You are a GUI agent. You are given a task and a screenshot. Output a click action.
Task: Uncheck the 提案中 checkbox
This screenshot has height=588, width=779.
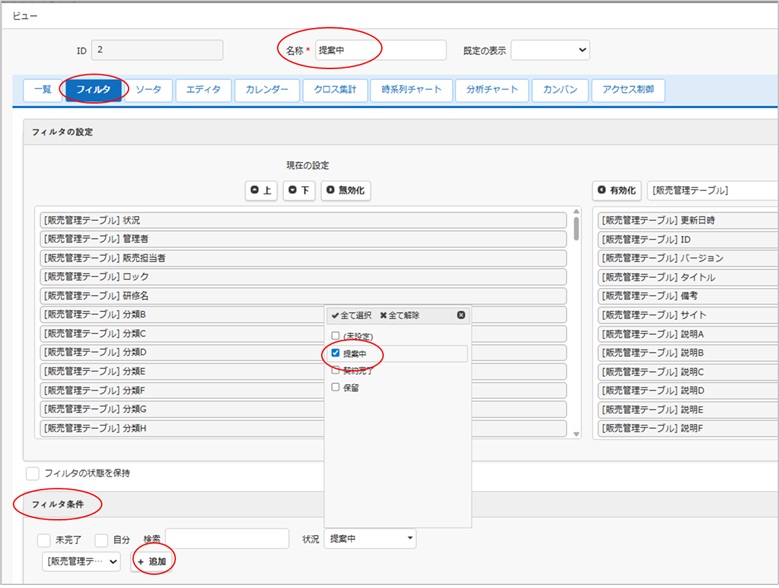tap(336, 353)
